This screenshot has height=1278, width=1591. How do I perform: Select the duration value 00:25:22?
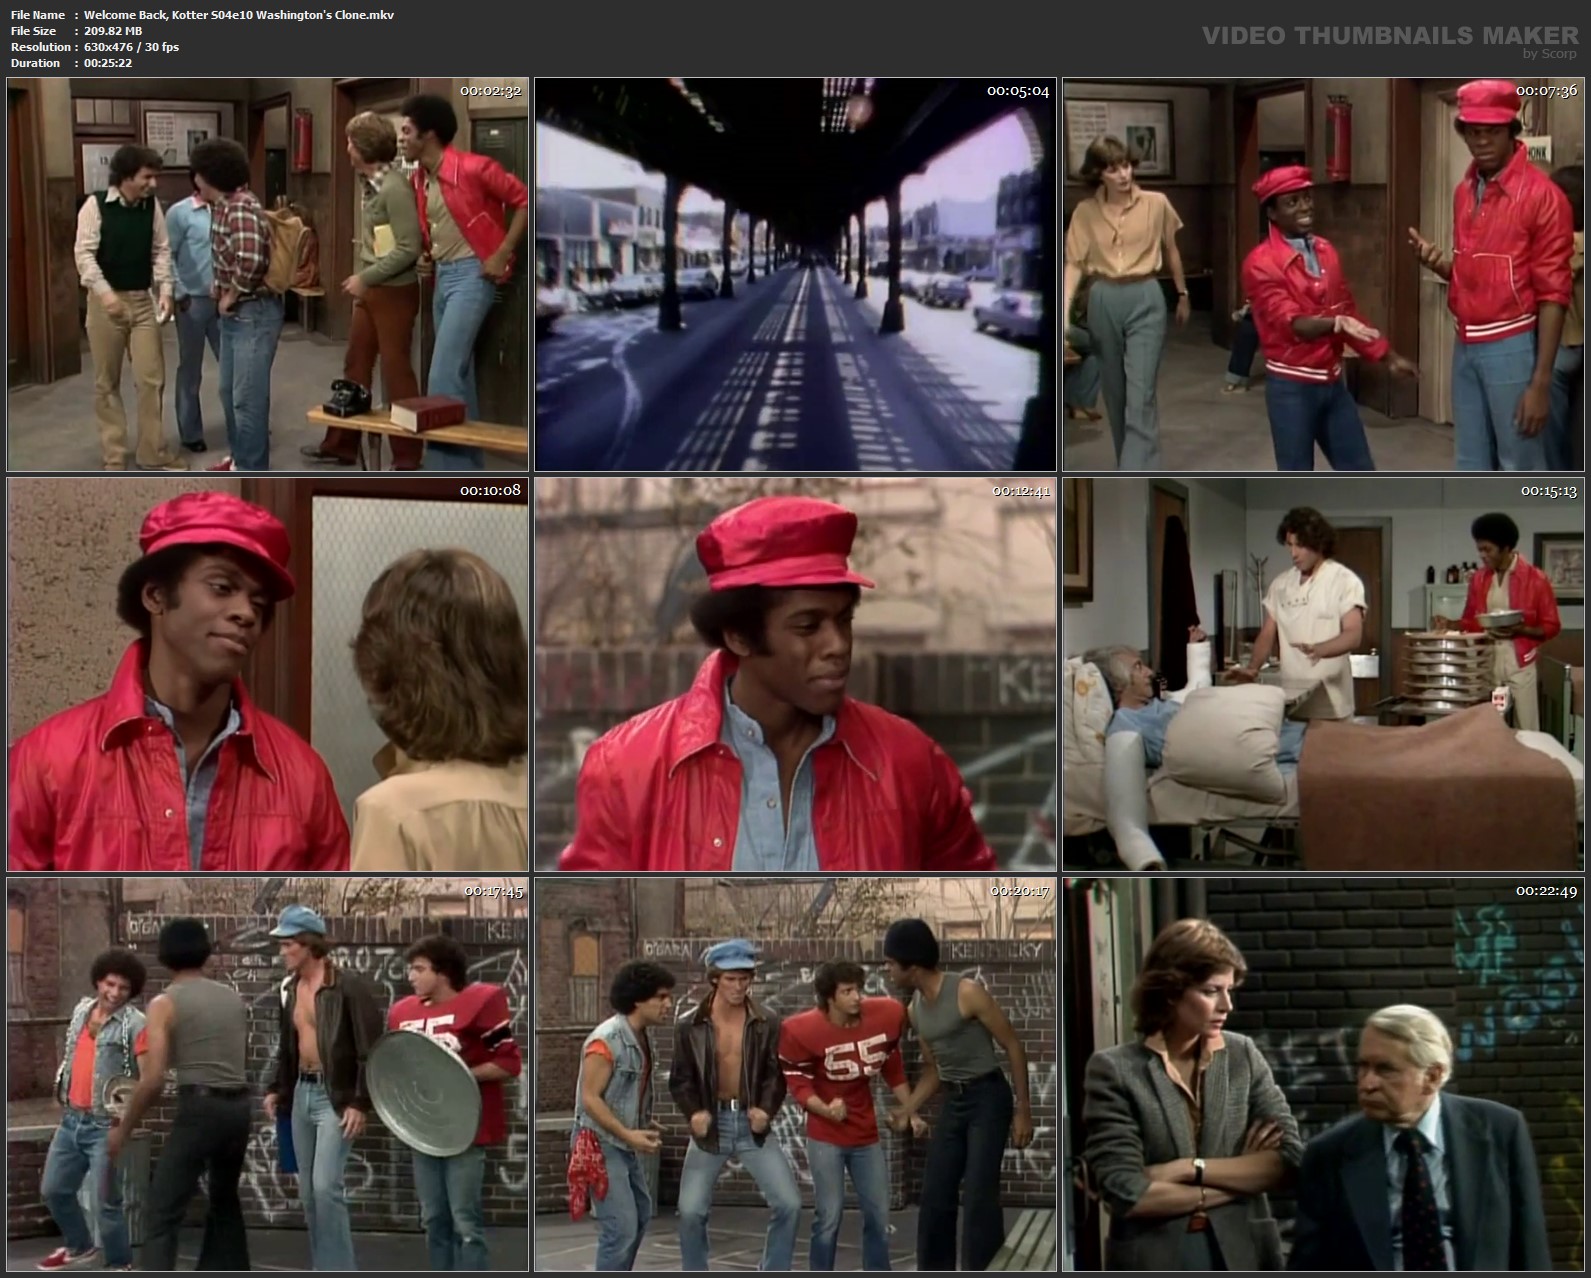108,63
